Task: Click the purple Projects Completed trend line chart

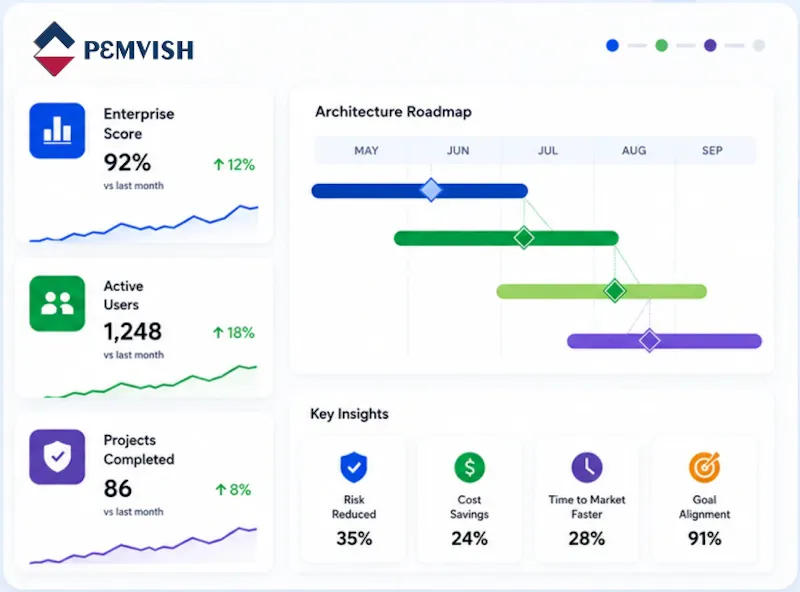Action: tap(143, 546)
